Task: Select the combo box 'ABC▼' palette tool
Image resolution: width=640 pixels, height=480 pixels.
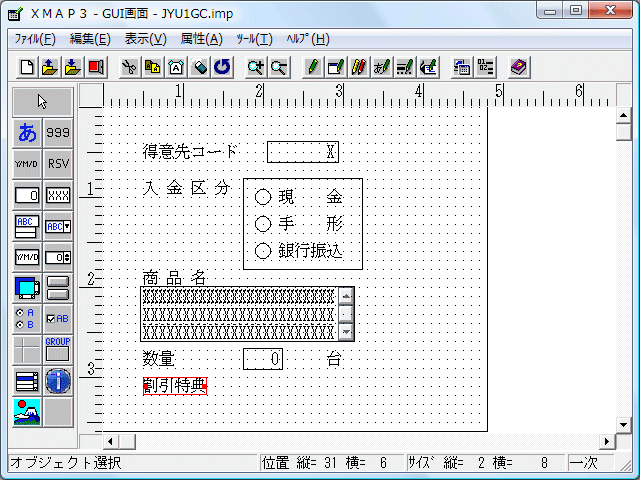Action: (58, 225)
